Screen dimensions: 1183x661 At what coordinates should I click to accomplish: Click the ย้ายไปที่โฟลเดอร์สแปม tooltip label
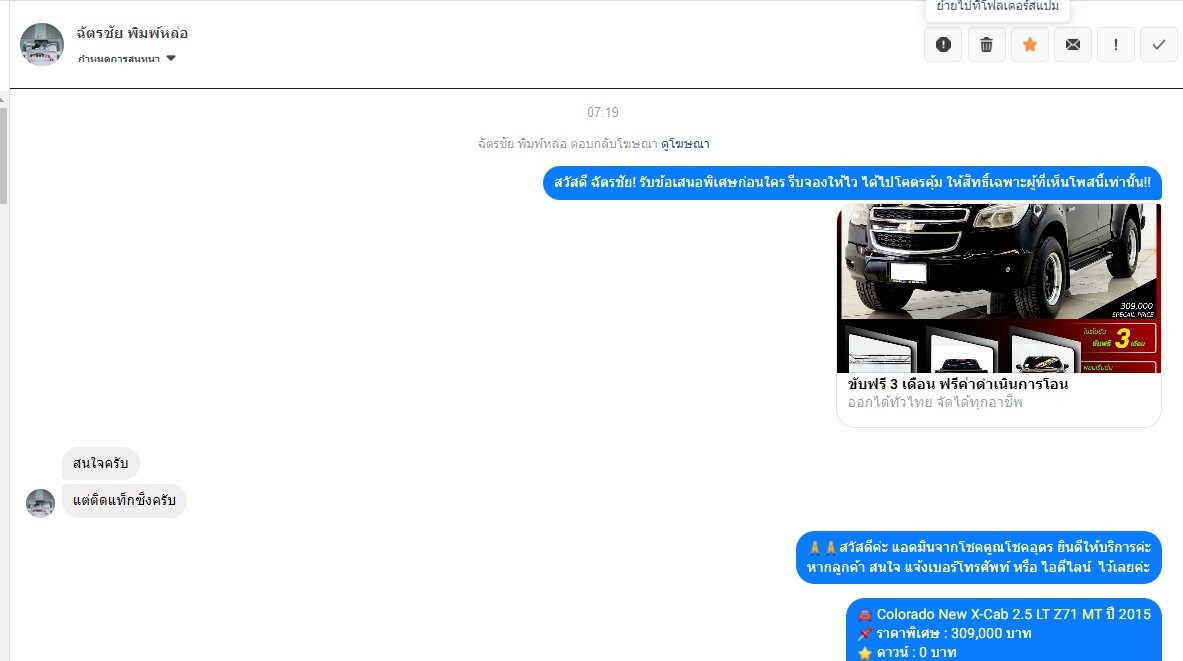click(x=997, y=7)
